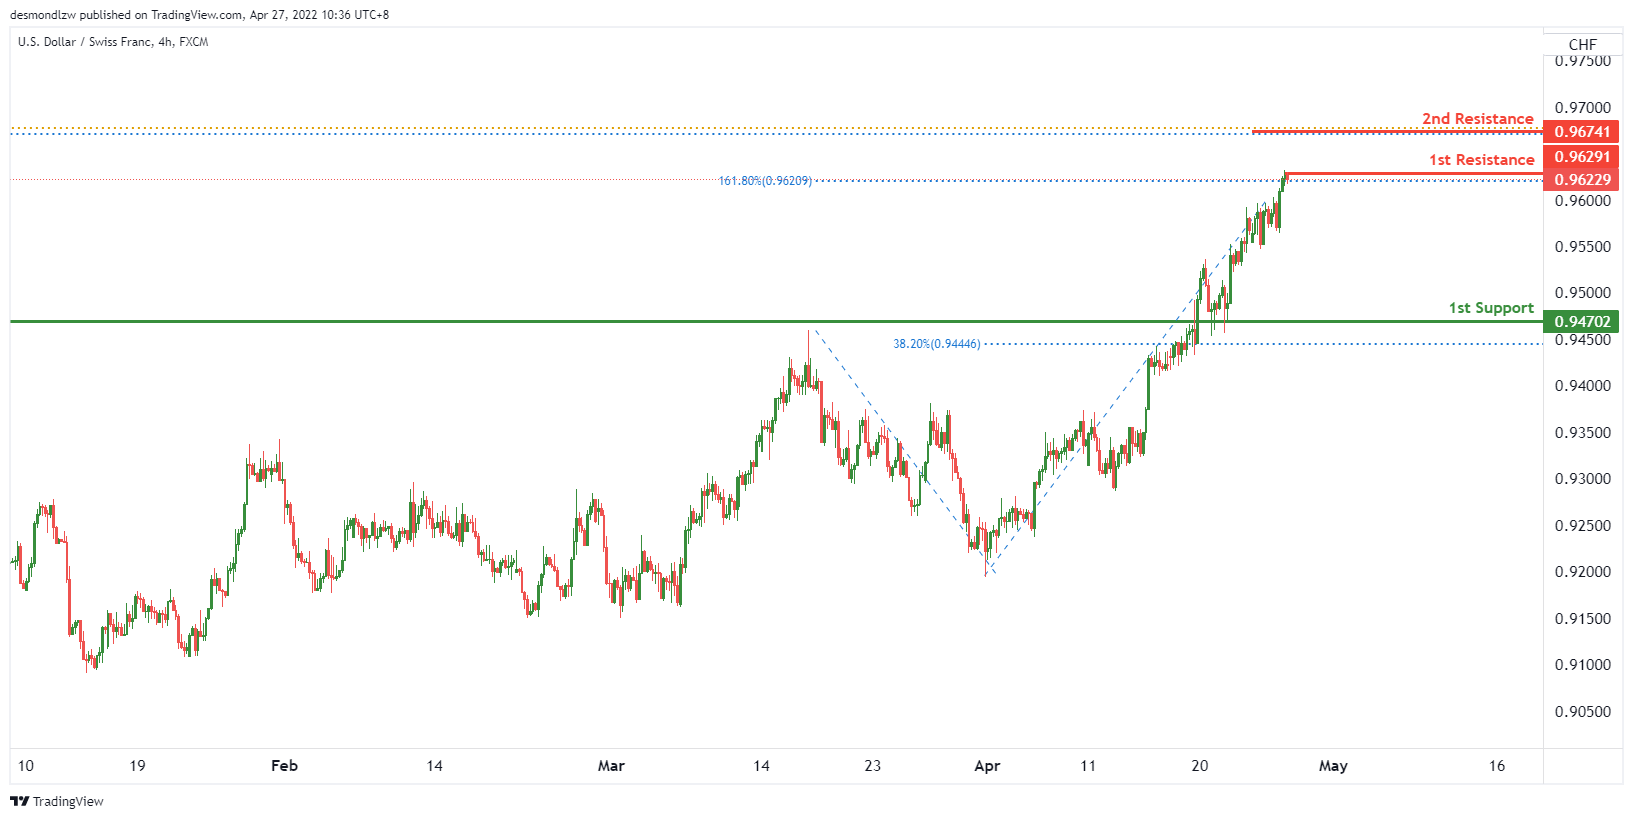Select the 0.90500 price axis value
1633x819 pixels.
point(1582,712)
